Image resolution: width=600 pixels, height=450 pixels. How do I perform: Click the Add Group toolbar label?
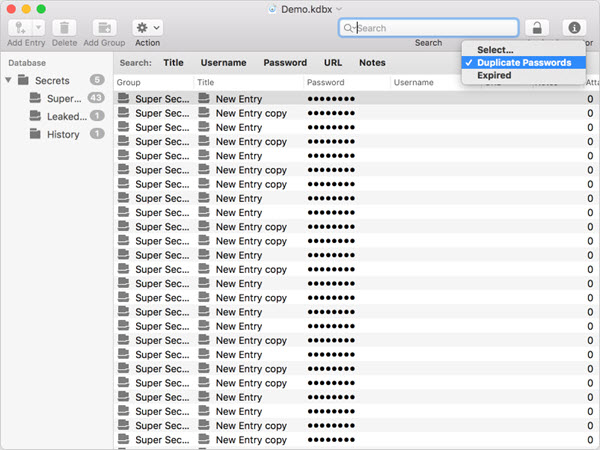104,42
